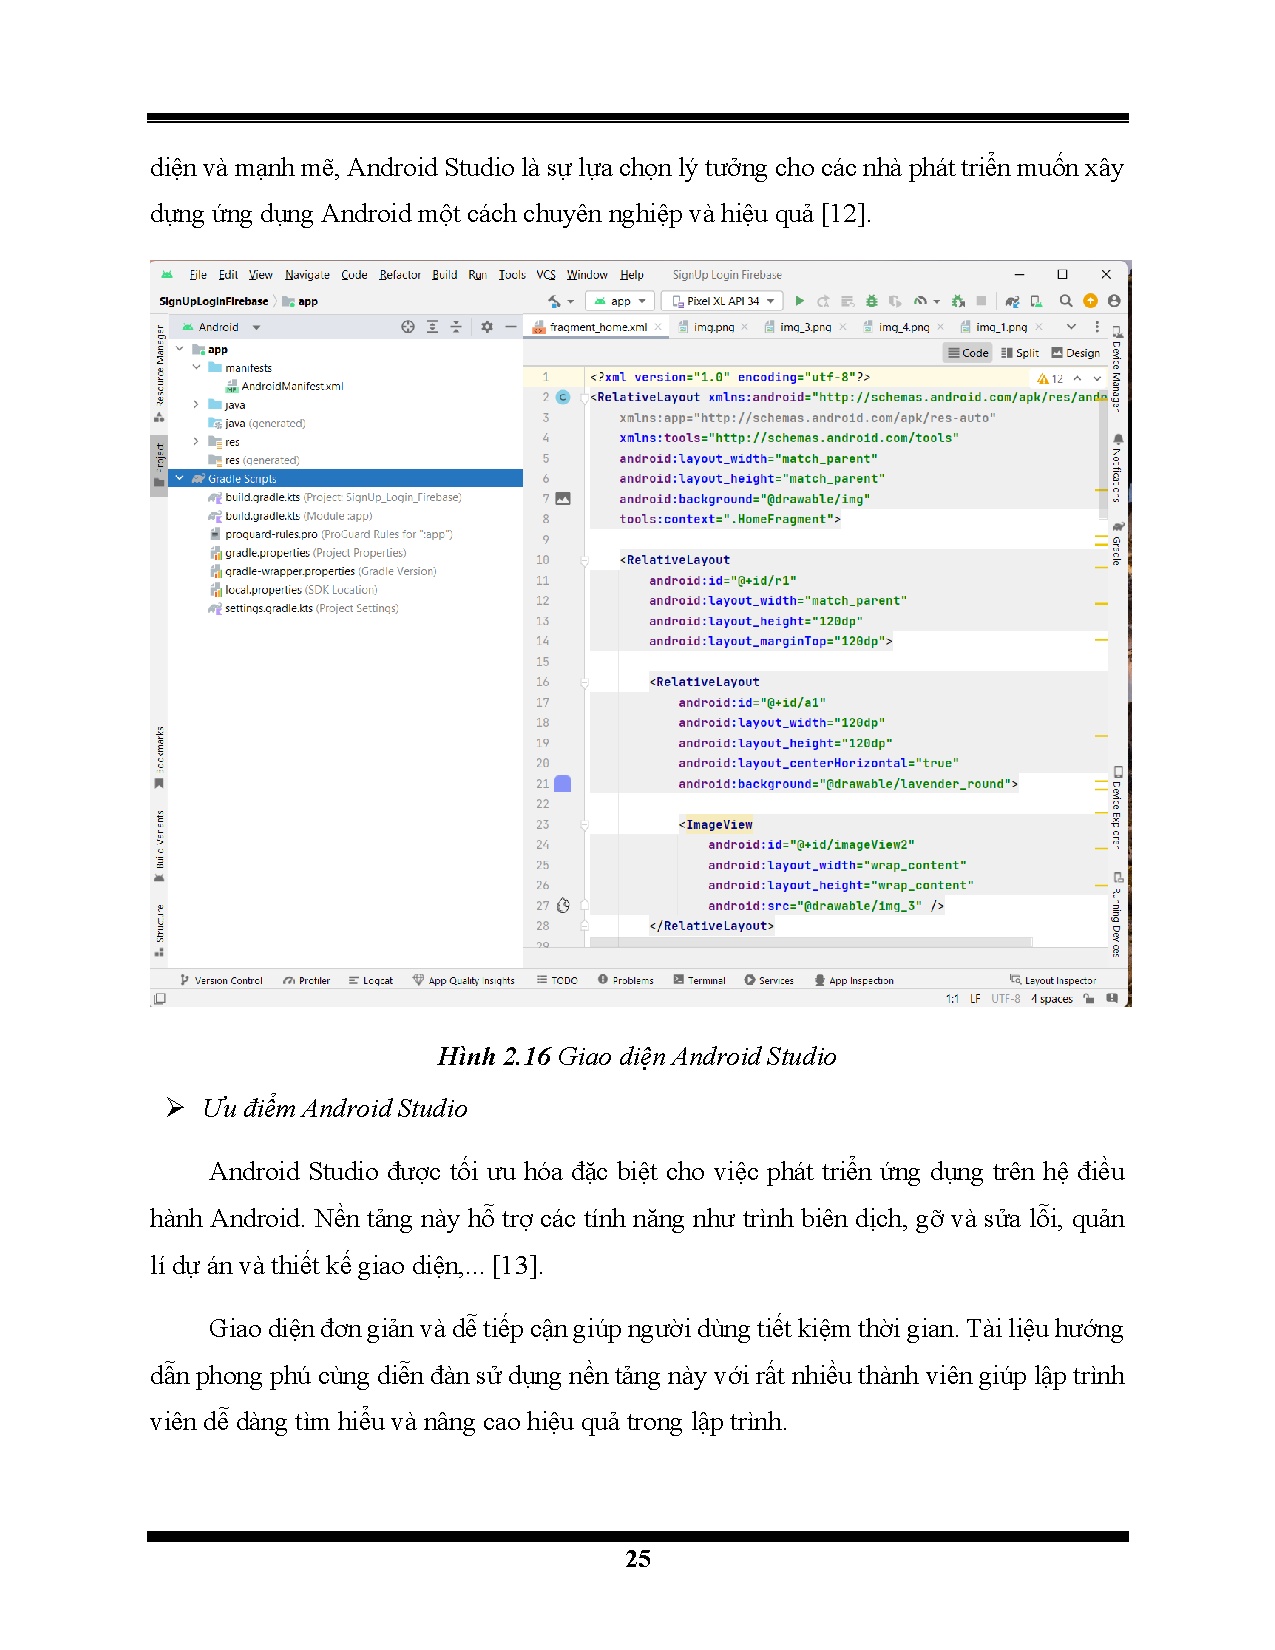
Task: Select AndroidManifest.xml in the project tree
Action: pos(292,386)
